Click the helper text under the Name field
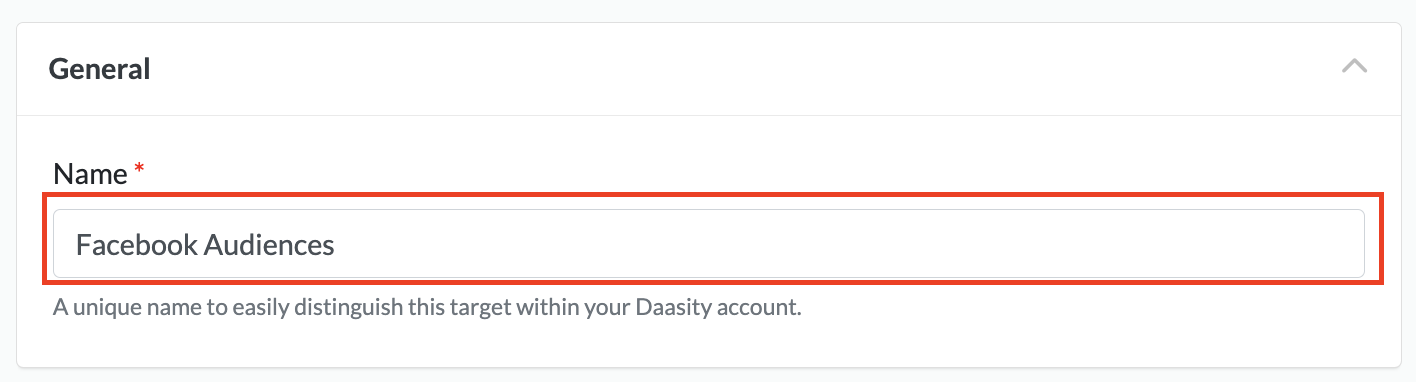 click(428, 306)
